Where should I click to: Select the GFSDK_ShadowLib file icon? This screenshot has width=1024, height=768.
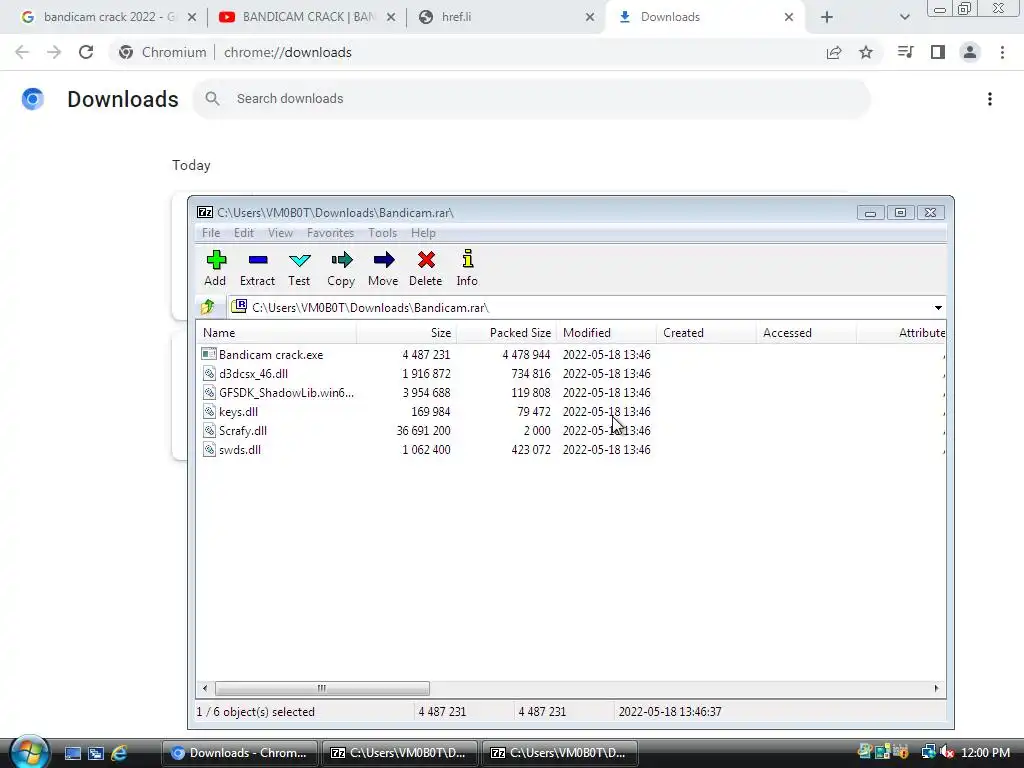click(x=209, y=392)
